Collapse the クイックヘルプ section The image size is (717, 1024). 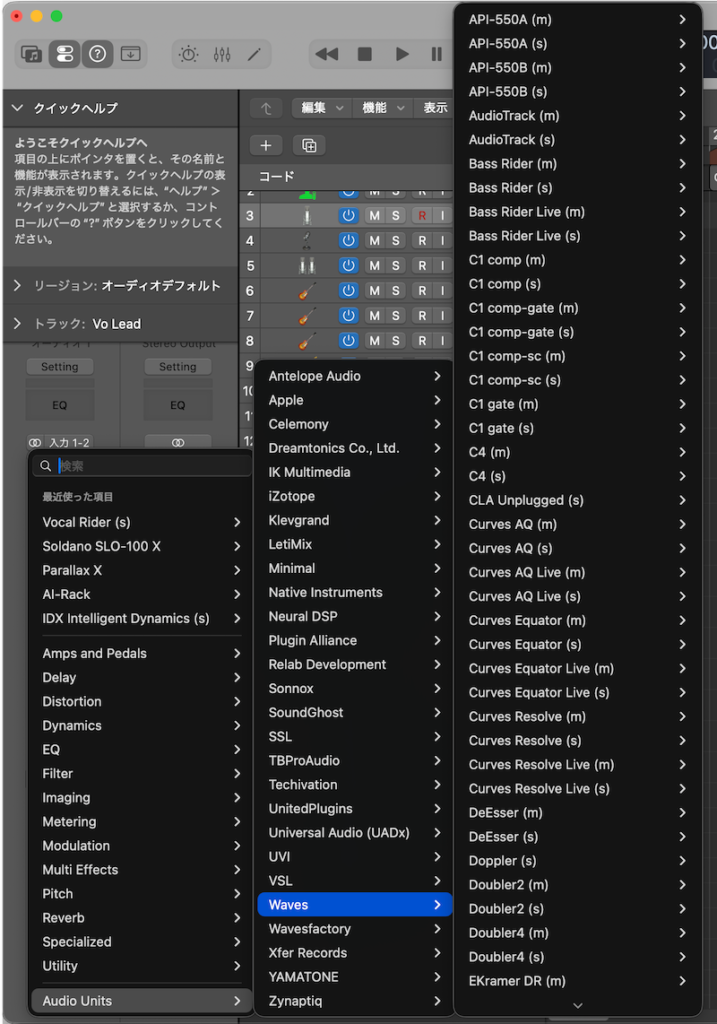18,108
